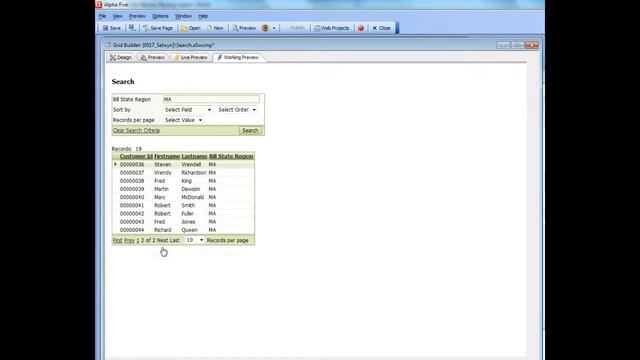Sort by Bill State Region column header

(x=231, y=156)
